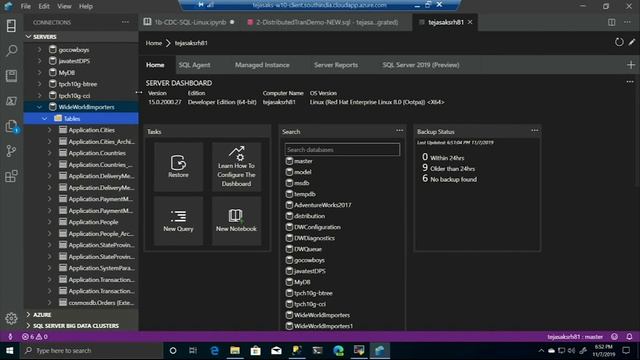This screenshot has height=360, width=640.
Task: Open the Help menu
Action: [86, 6]
